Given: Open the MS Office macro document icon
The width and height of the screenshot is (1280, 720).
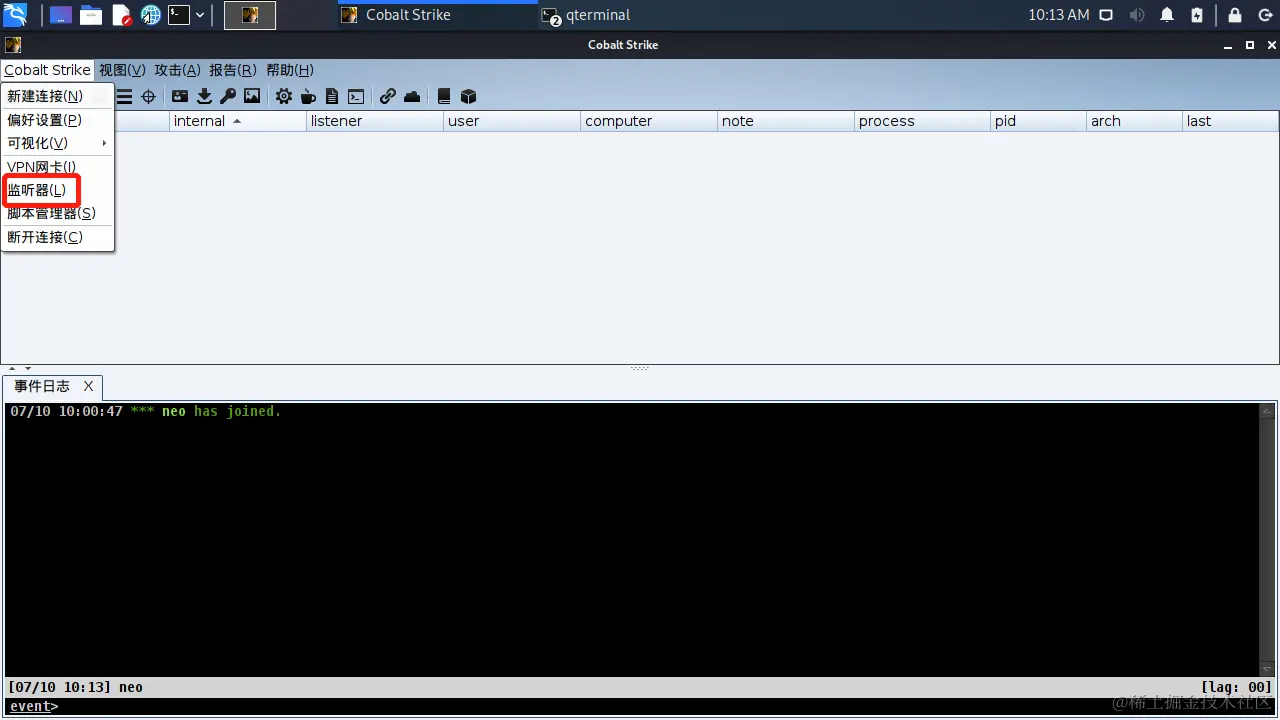Looking at the screenshot, I should pos(332,96).
